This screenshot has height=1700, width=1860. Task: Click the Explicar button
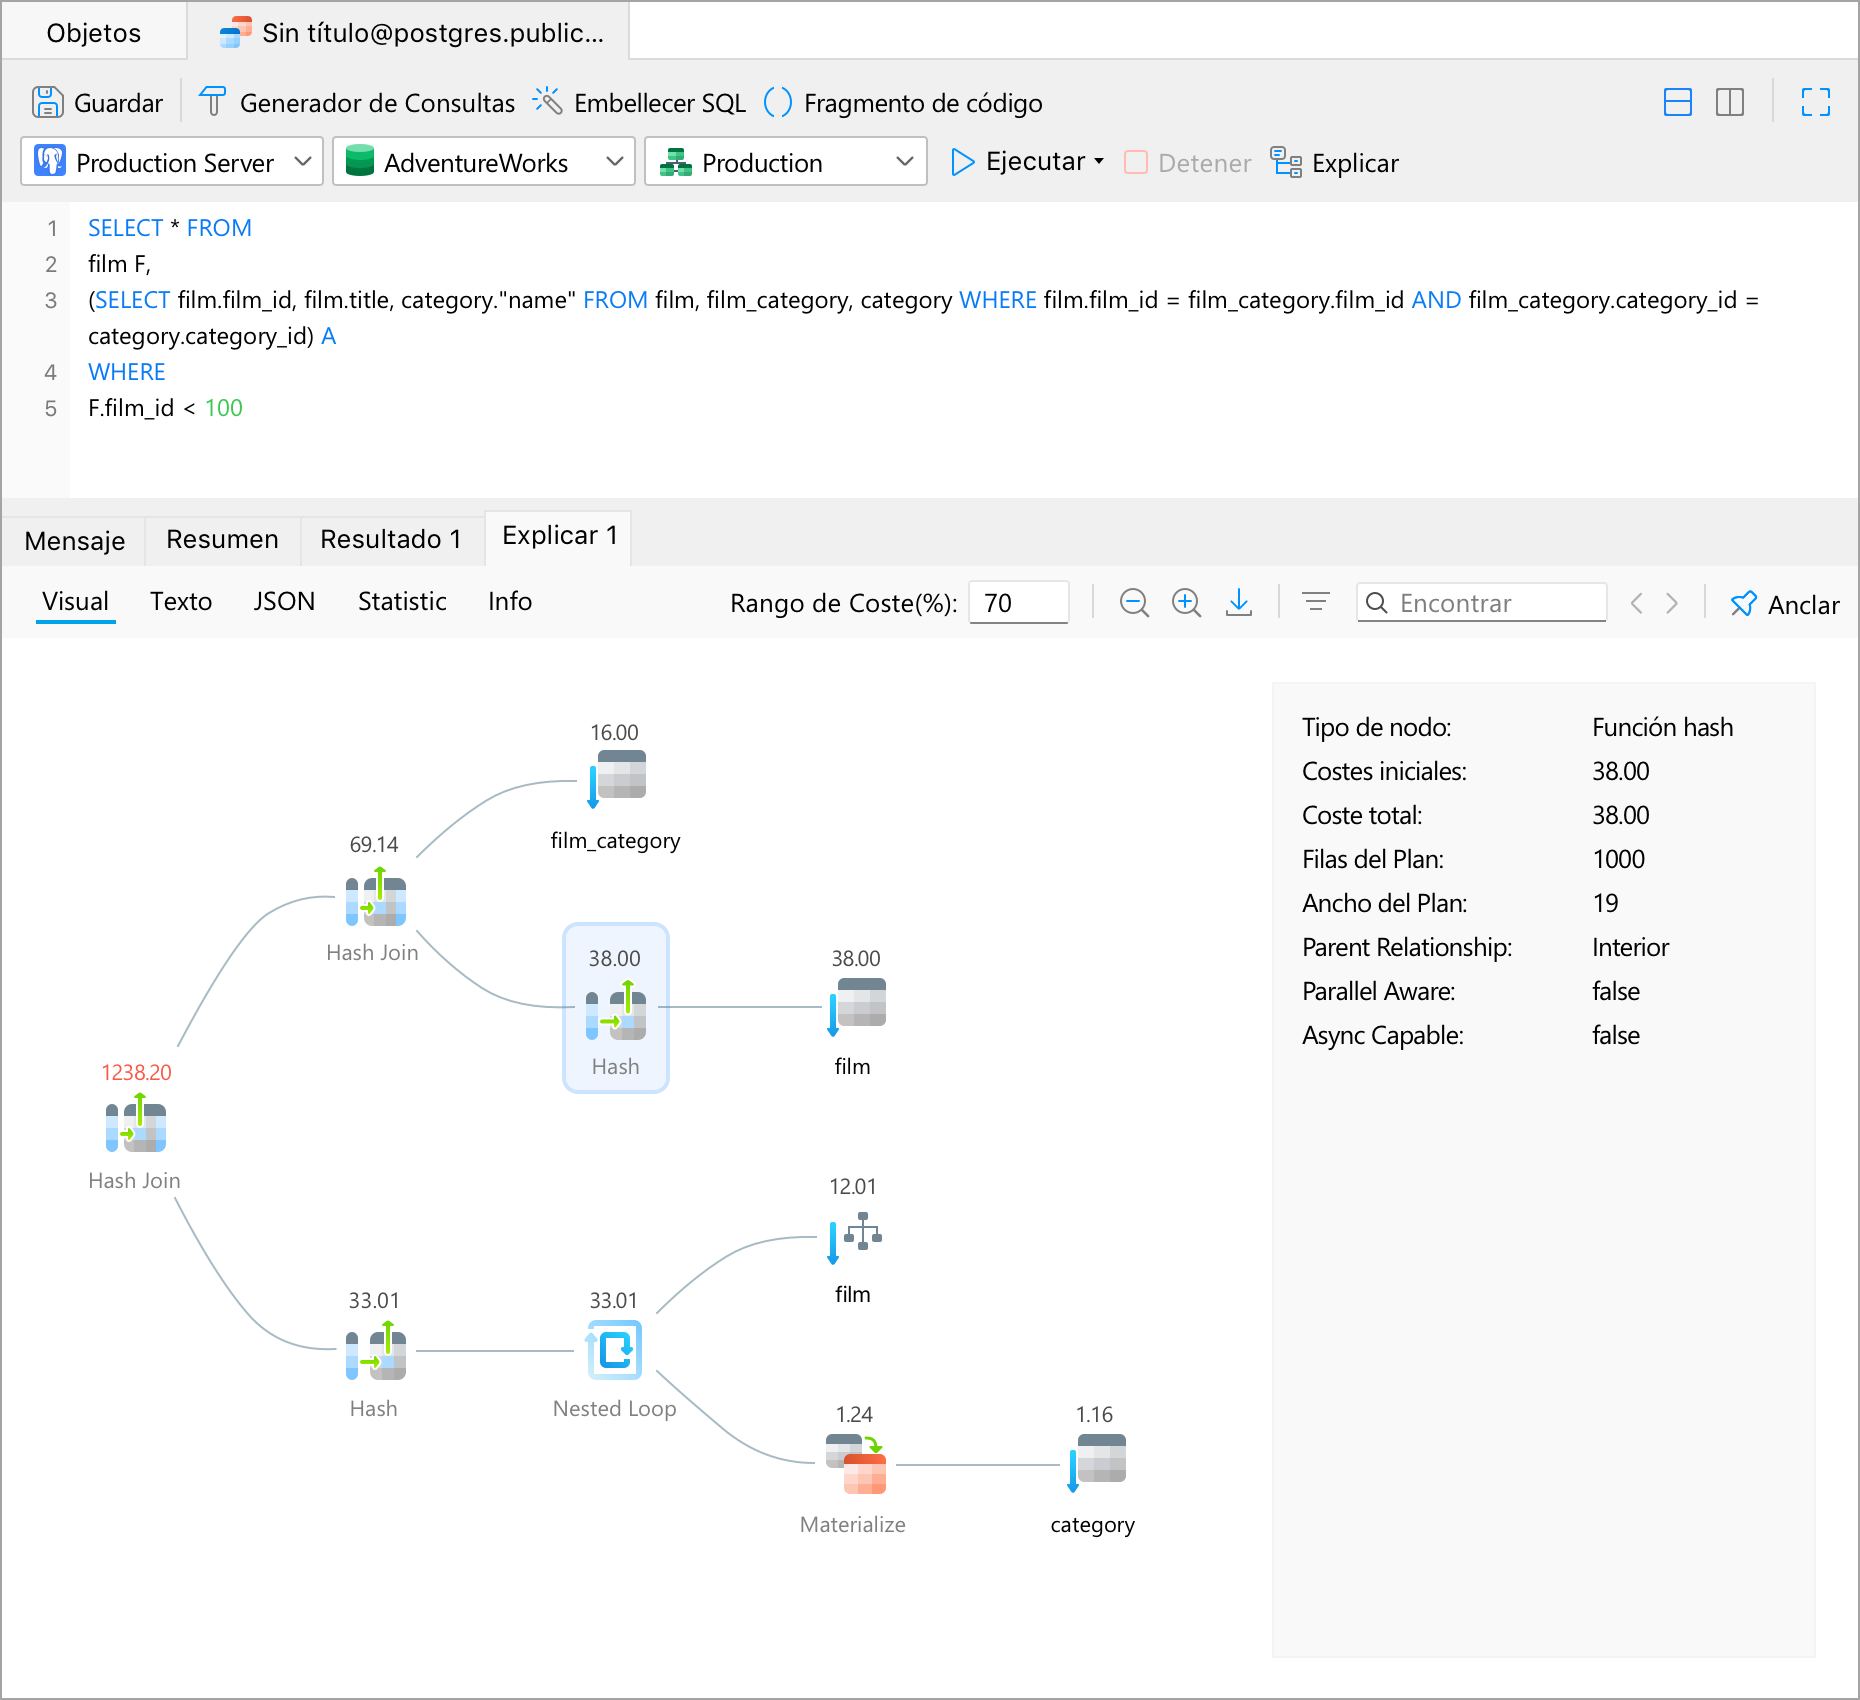coord(1335,163)
